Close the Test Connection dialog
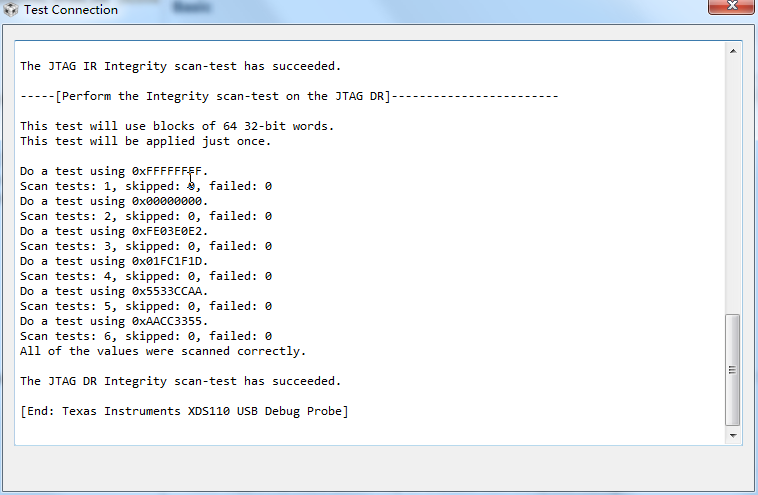758x495 pixels. [731, 7]
